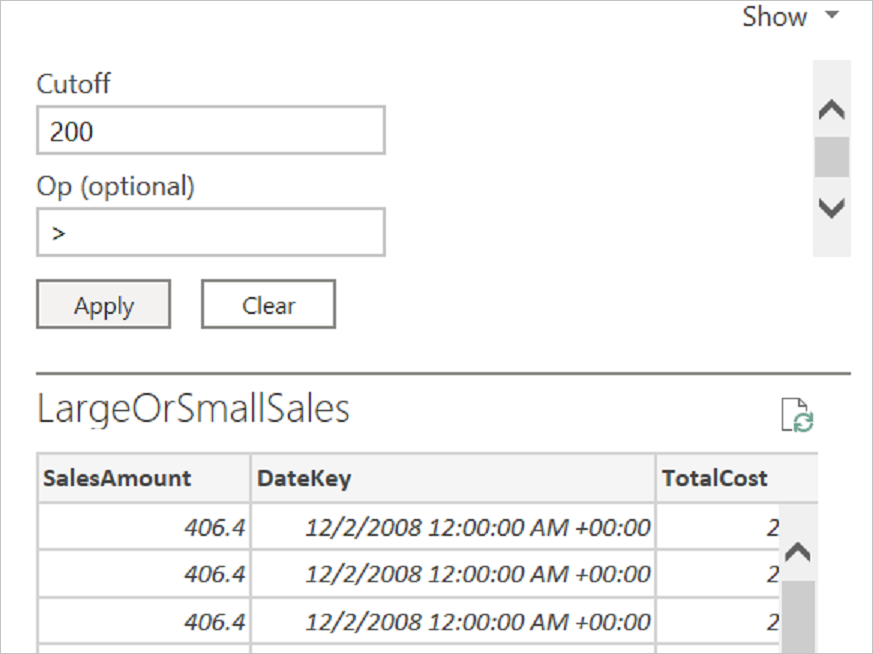
Task: Apply the cutoff filter
Action: [x=102, y=304]
